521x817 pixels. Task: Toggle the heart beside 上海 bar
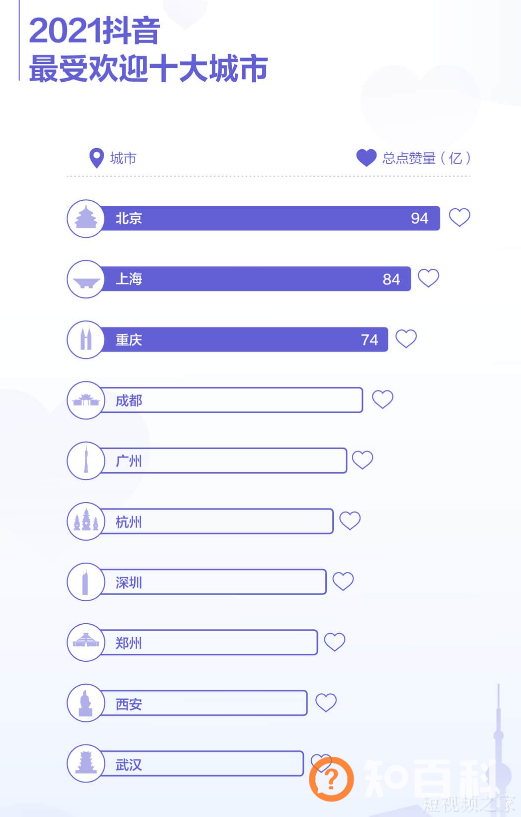point(428,278)
